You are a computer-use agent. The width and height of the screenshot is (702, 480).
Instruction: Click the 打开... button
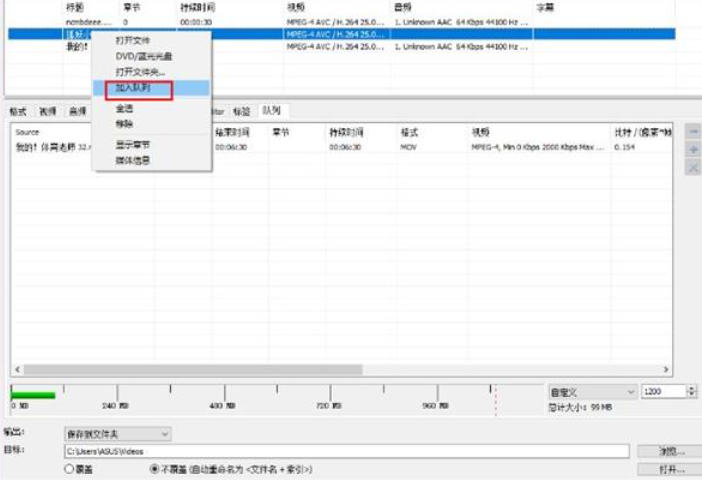point(667,468)
